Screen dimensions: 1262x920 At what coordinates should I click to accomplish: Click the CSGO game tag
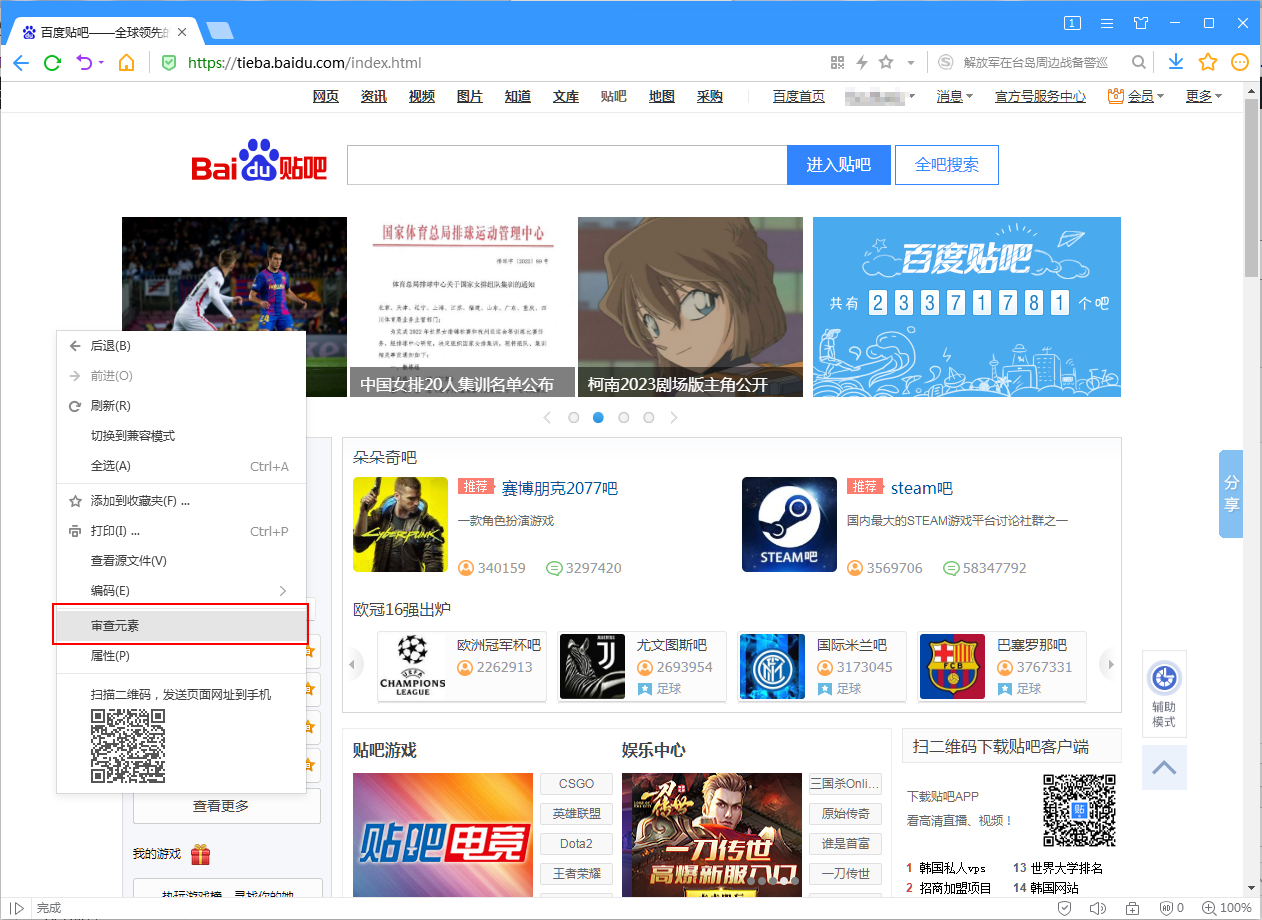[x=576, y=784]
